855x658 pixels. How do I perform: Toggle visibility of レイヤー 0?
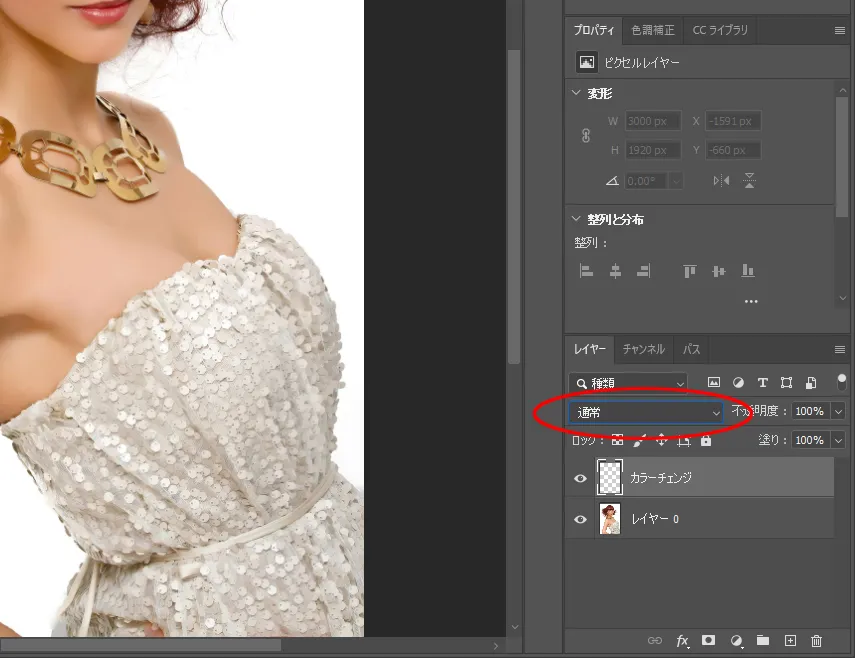point(580,520)
